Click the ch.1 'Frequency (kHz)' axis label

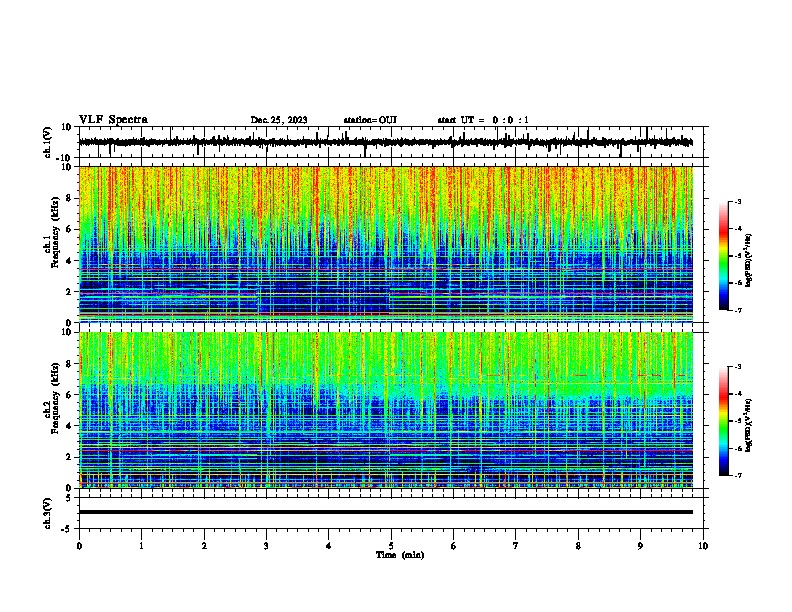coord(55,233)
